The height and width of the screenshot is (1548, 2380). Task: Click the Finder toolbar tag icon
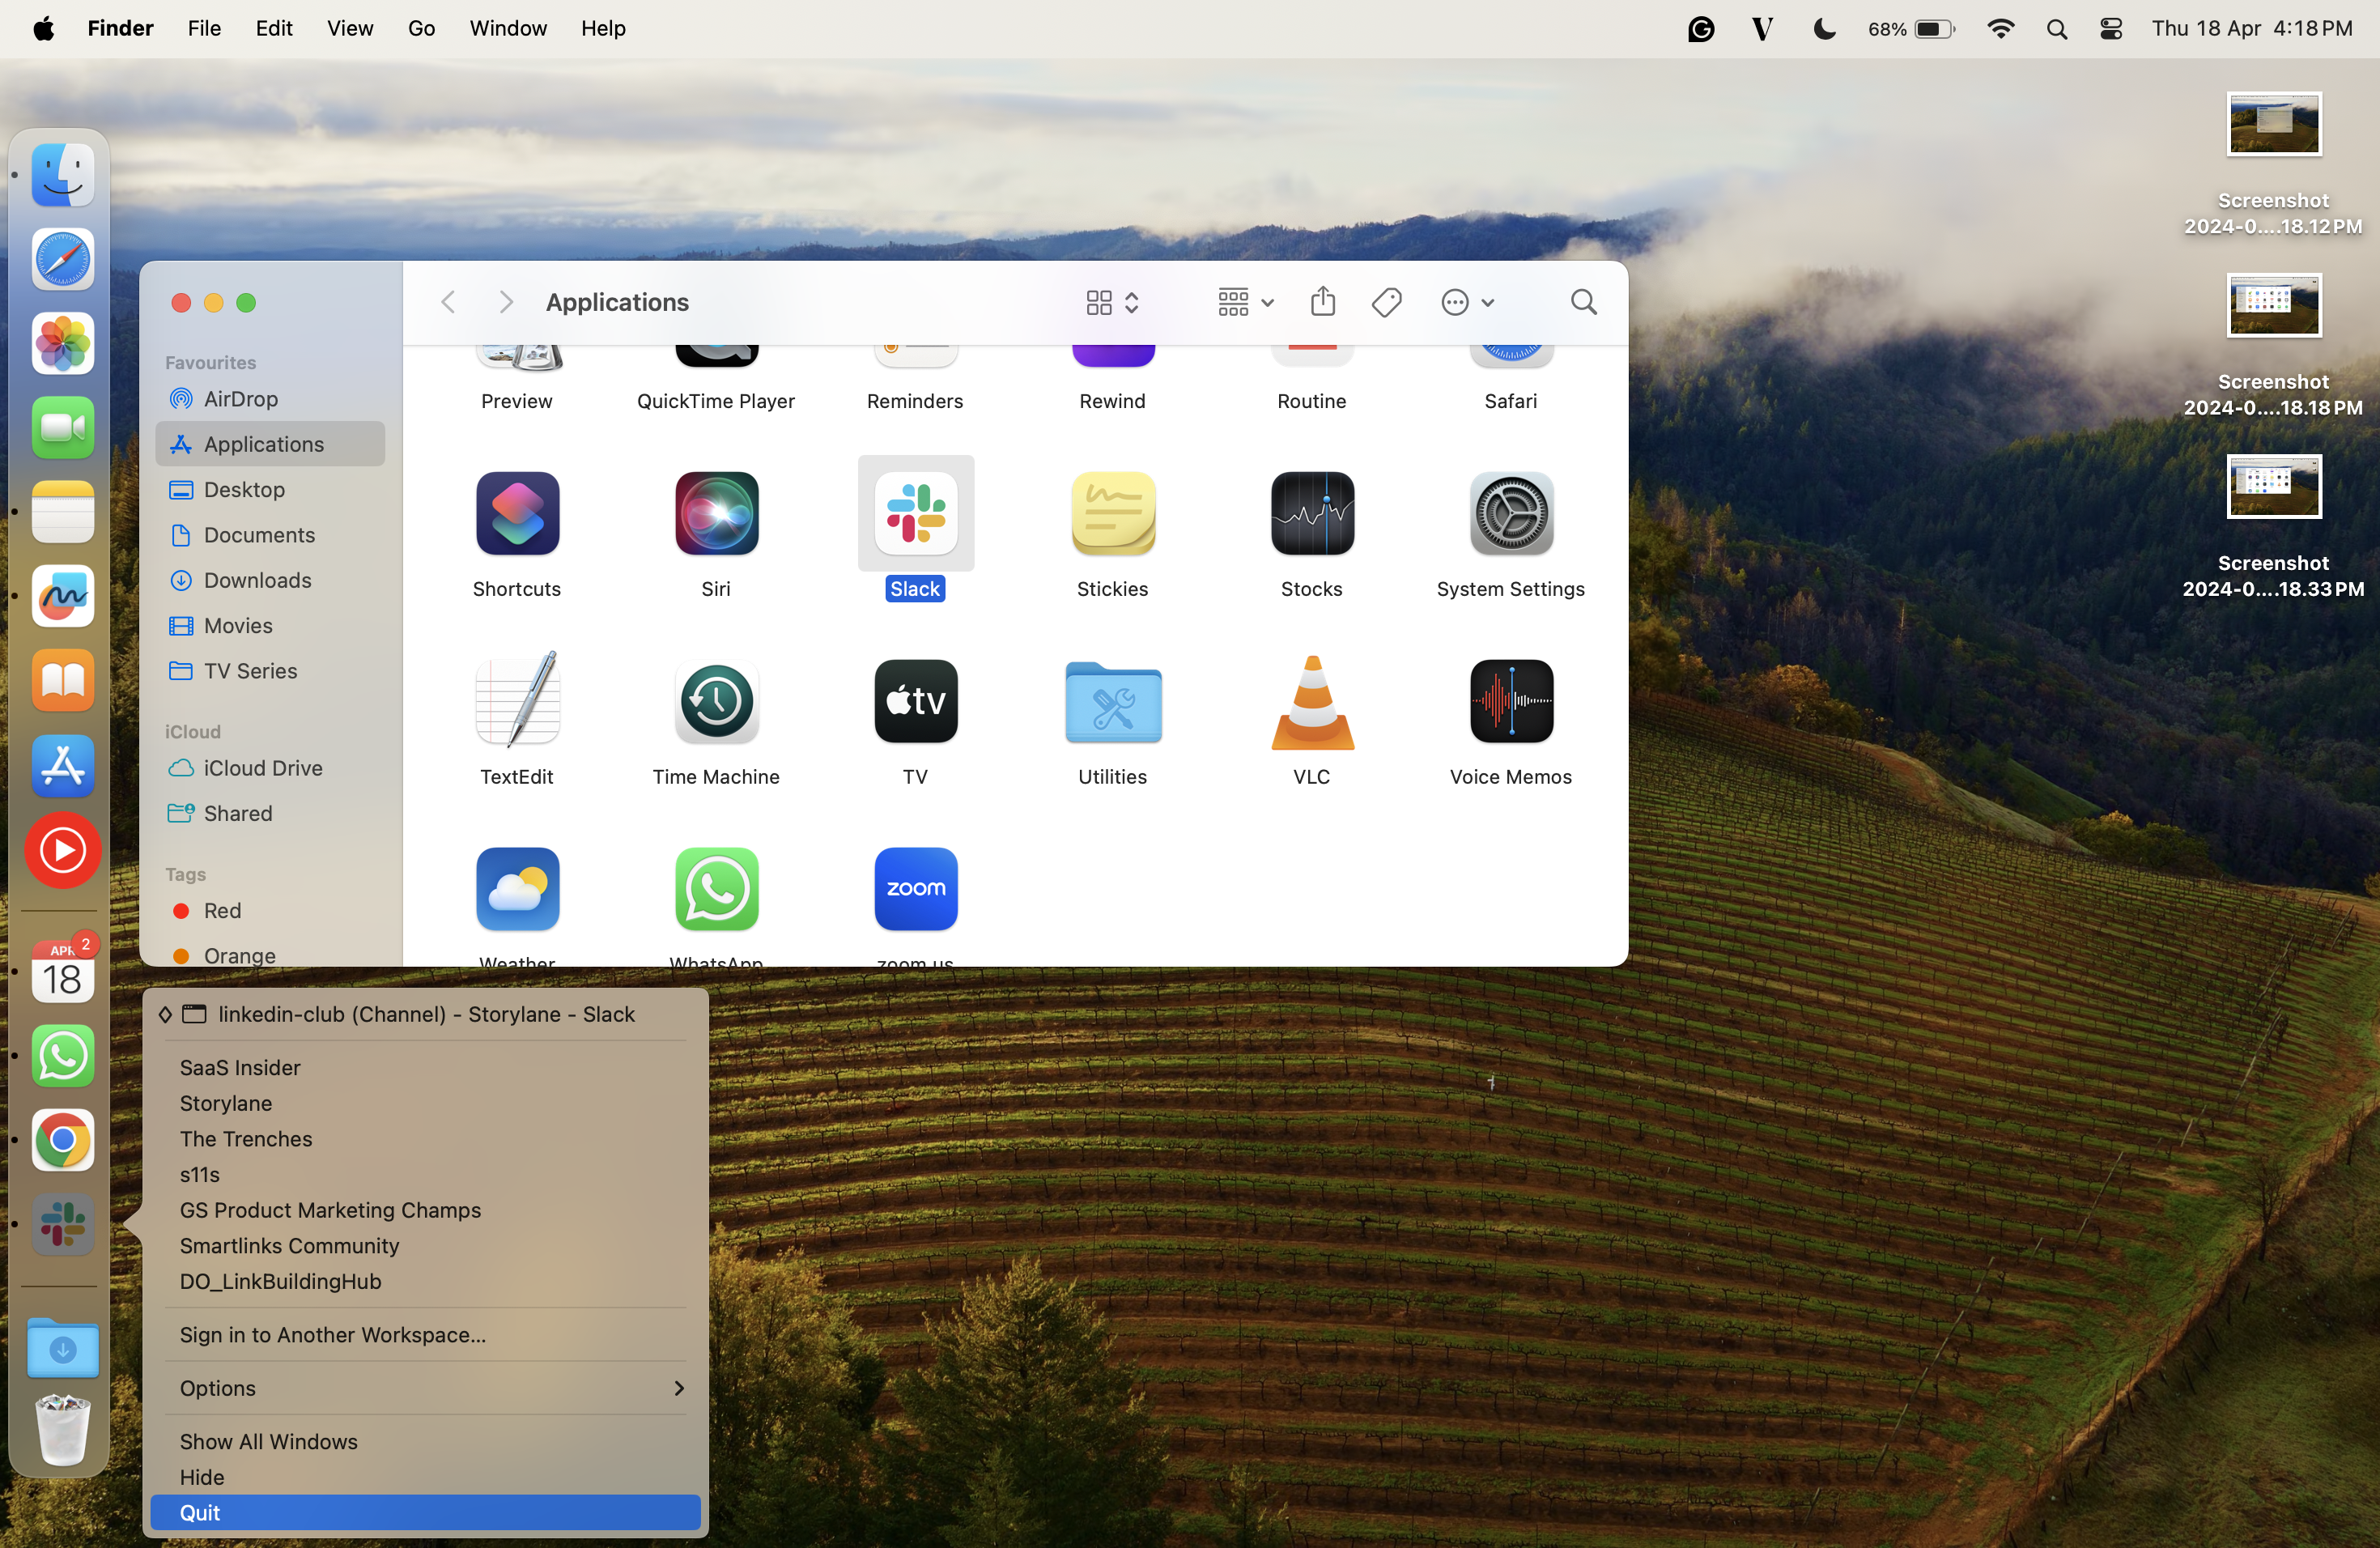click(1386, 302)
